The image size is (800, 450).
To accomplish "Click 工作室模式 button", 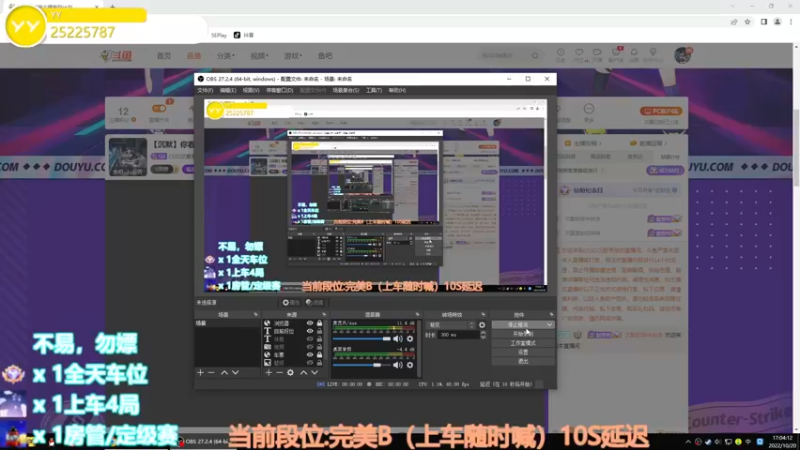I will click(523, 343).
